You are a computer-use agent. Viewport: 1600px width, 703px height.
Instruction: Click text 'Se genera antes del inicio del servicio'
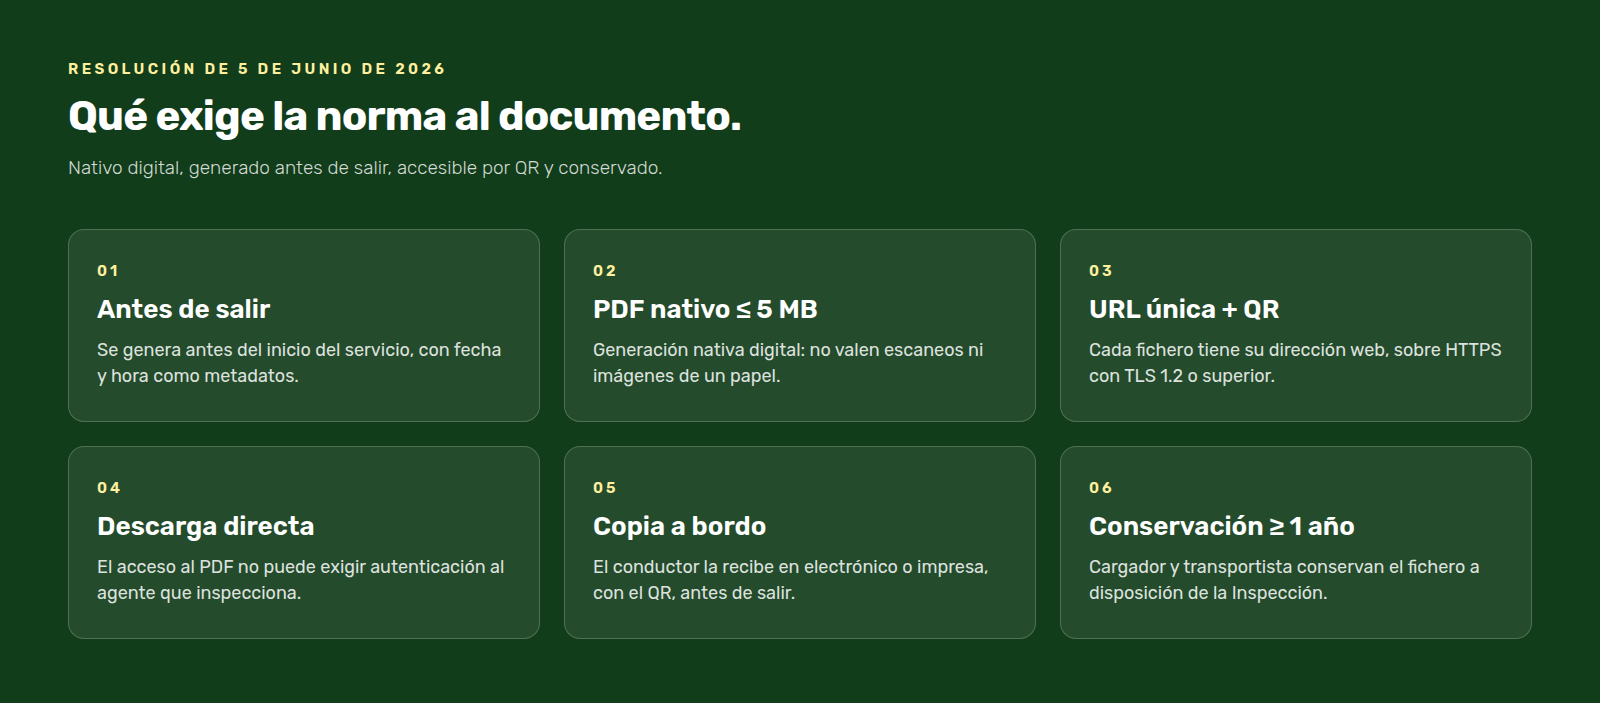[x=255, y=350]
